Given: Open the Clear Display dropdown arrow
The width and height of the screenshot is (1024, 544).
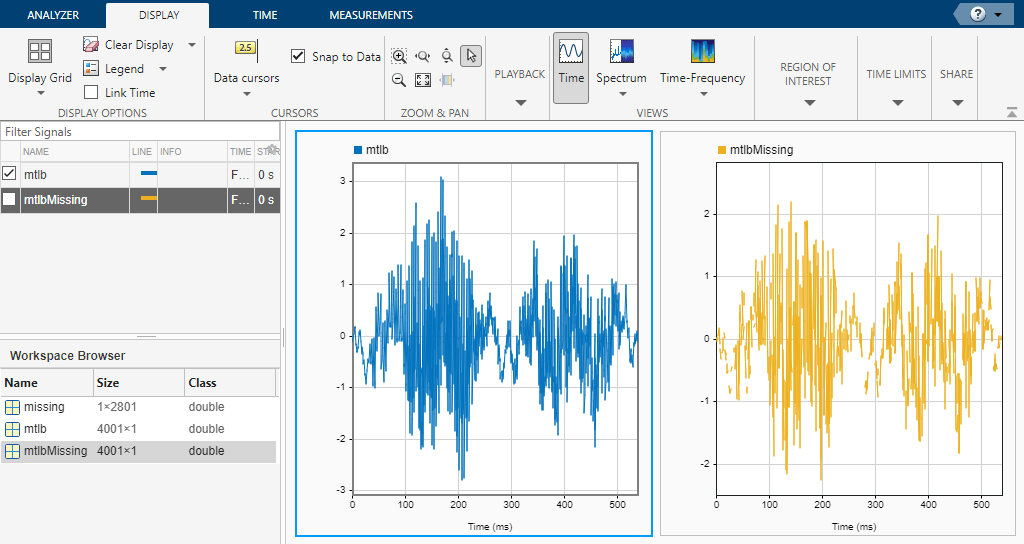Looking at the screenshot, I should [x=192, y=45].
